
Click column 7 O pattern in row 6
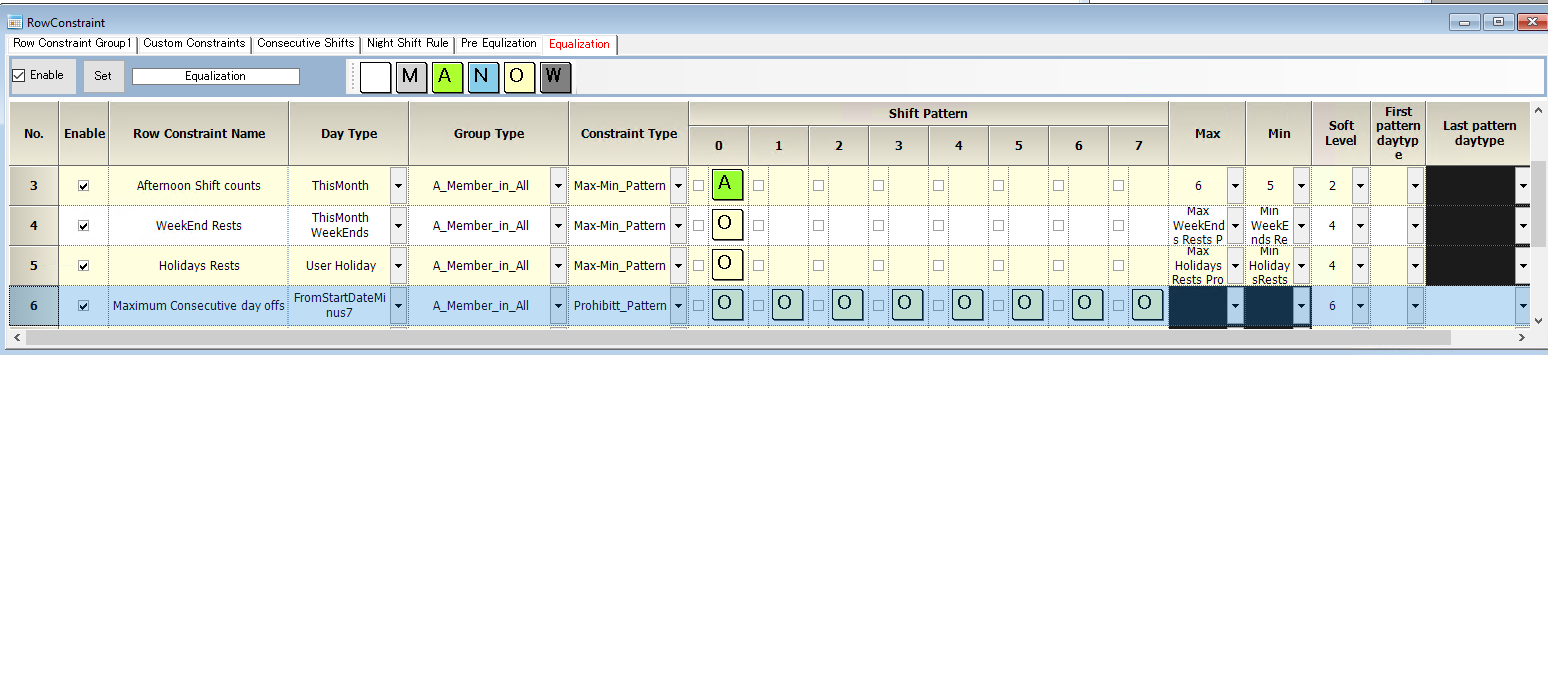1148,304
